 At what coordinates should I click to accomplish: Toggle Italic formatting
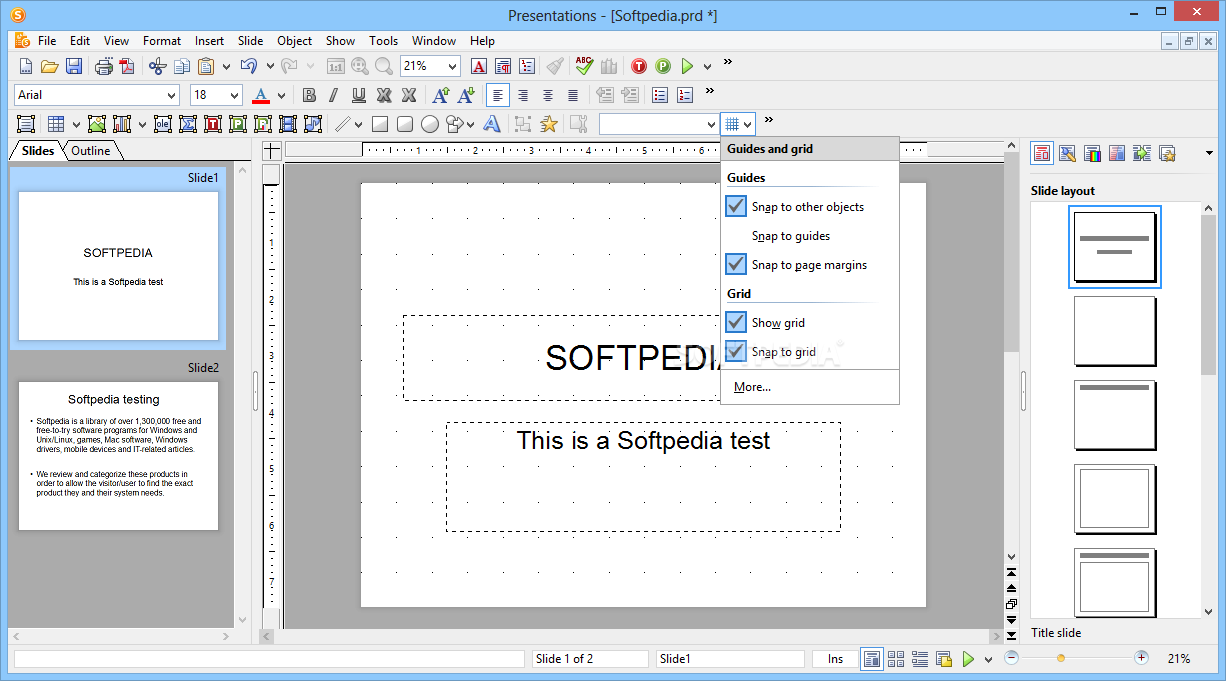334,95
